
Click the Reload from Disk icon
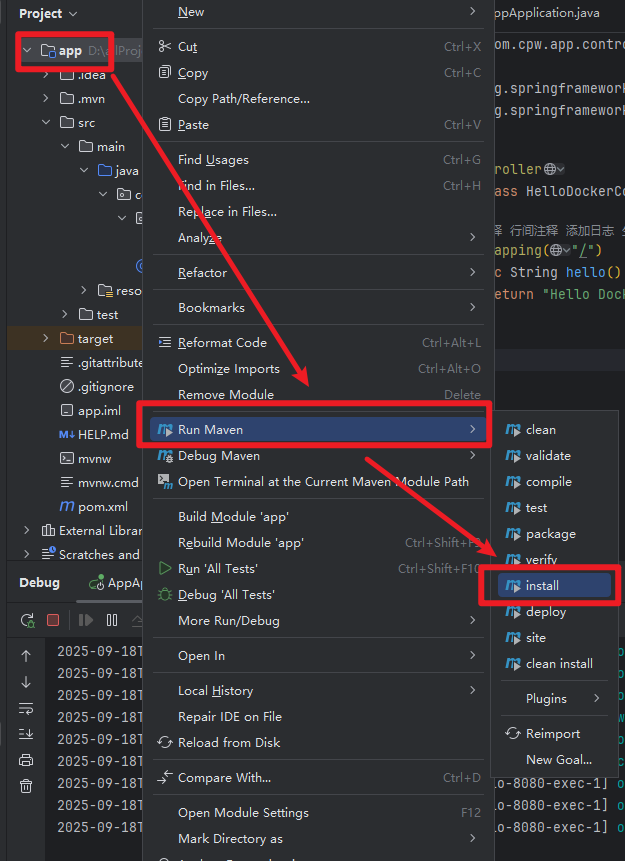(x=165, y=742)
